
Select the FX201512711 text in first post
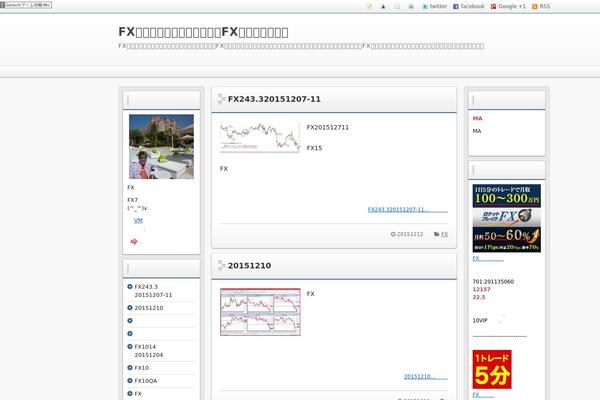pyautogui.click(x=328, y=127)
